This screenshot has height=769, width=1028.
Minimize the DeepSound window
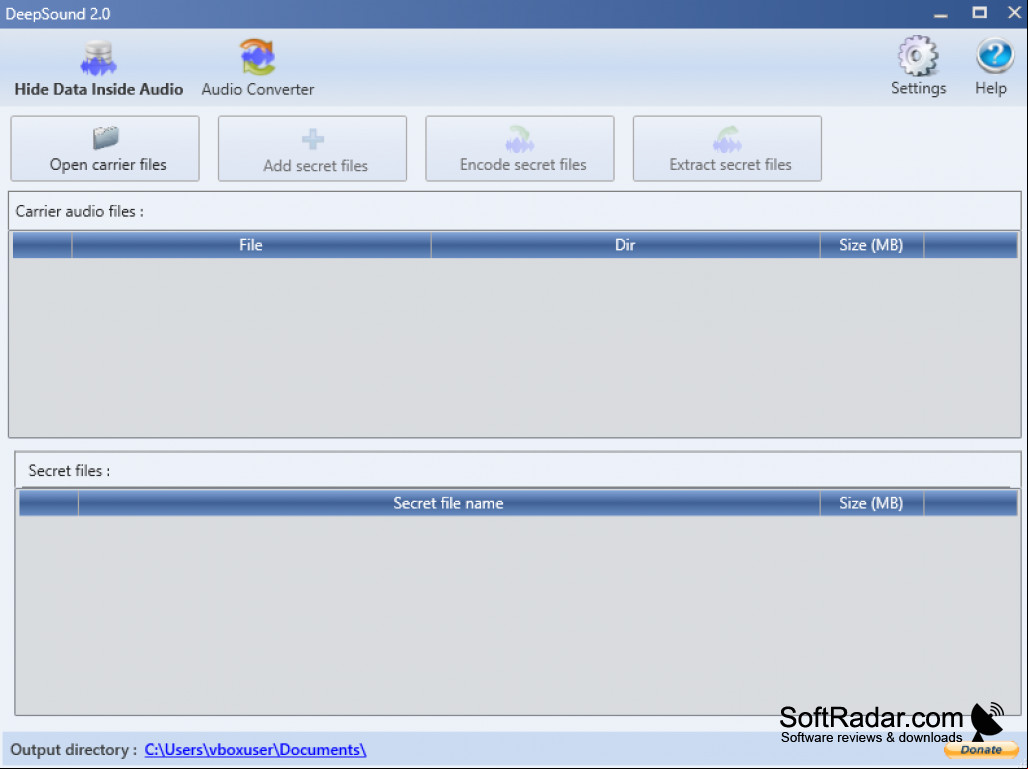941,14
